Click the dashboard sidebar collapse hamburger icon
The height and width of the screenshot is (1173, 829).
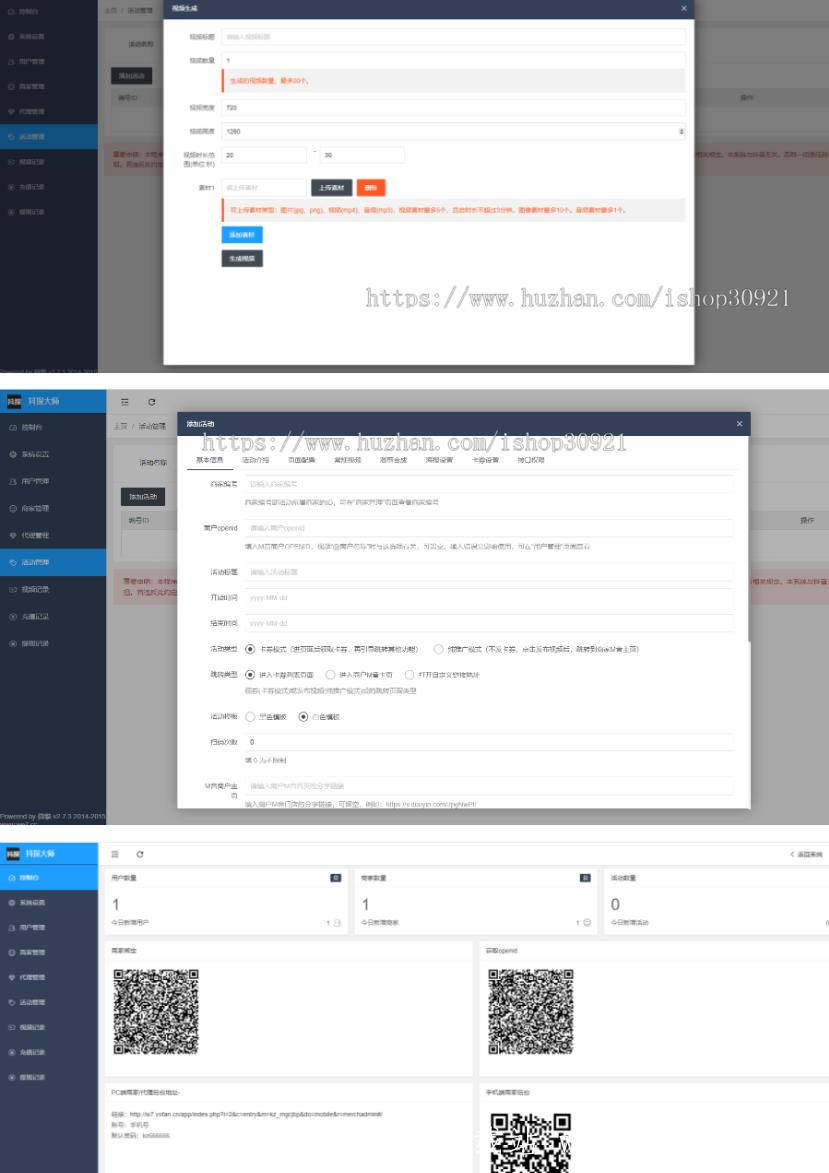114,854
